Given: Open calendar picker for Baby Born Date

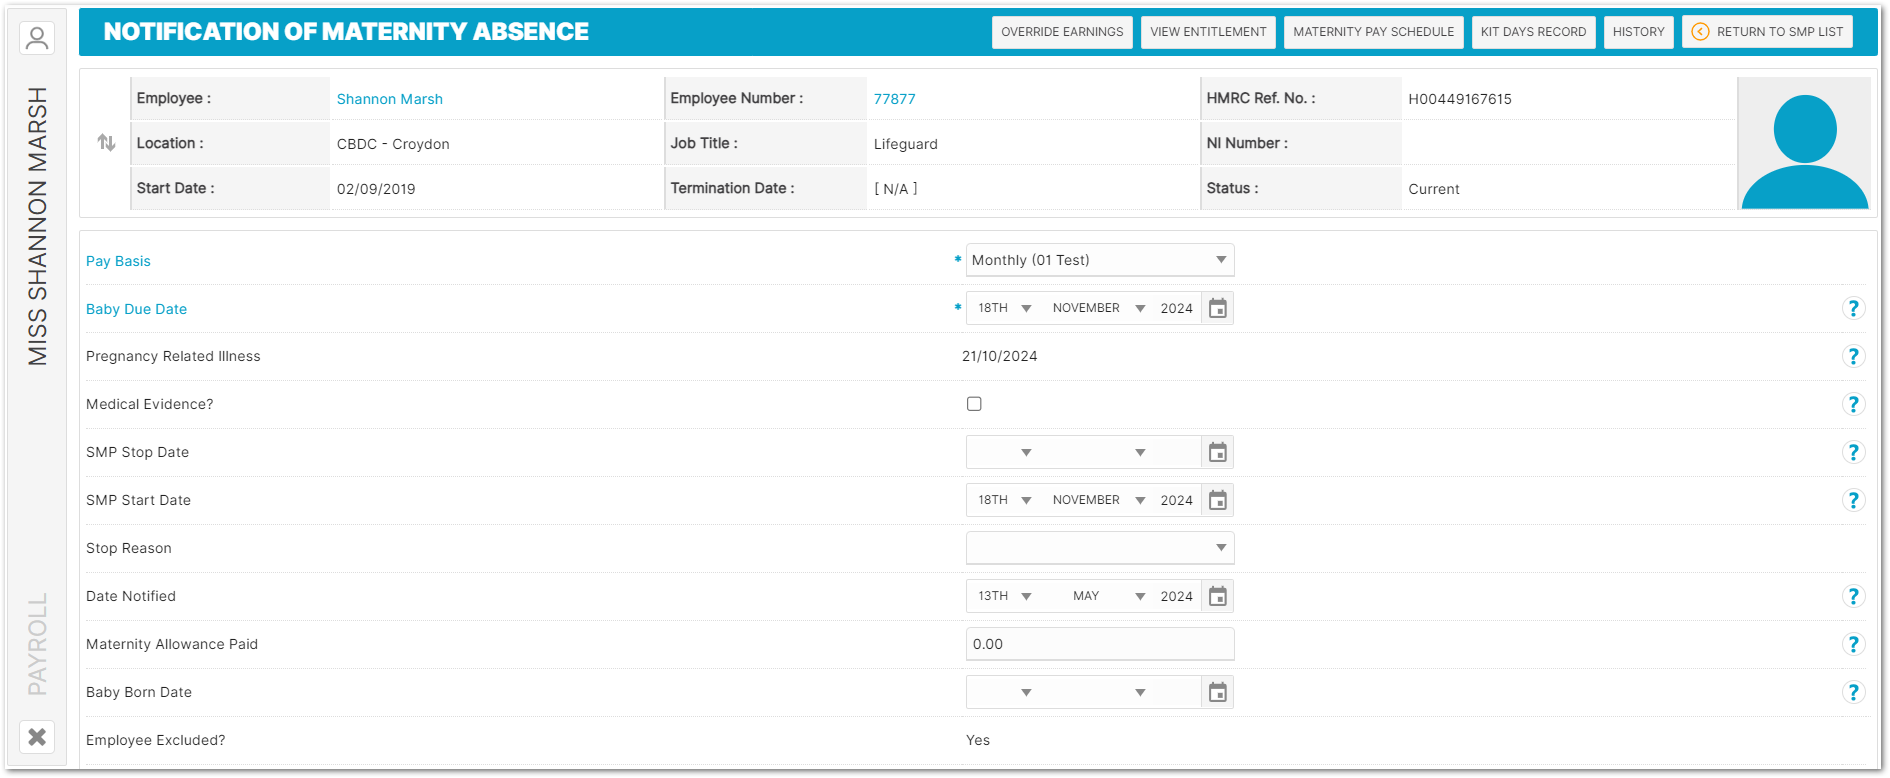Looking at the screenshot, I should (1217, 692).
